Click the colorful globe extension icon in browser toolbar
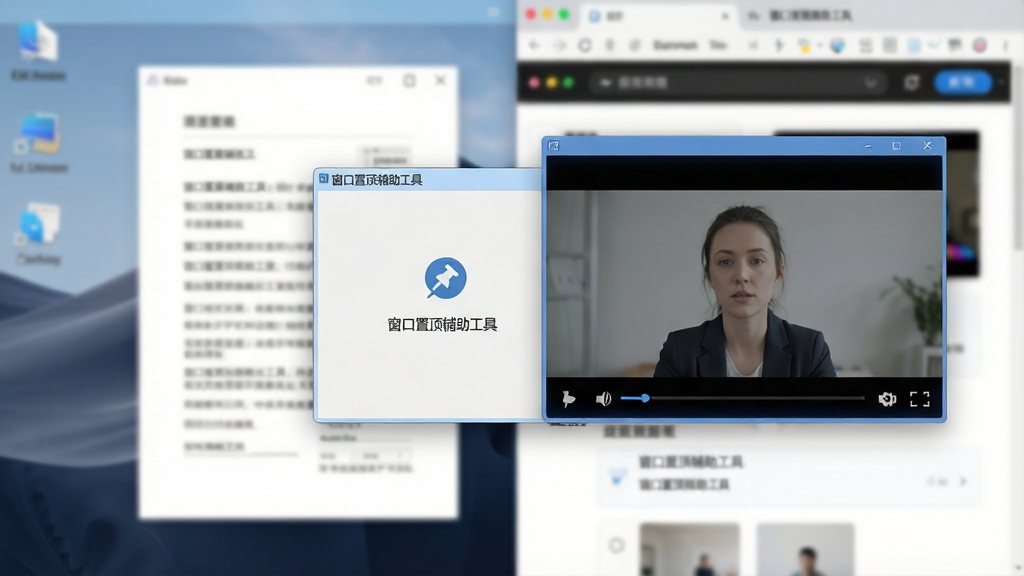 coord(837,45)
